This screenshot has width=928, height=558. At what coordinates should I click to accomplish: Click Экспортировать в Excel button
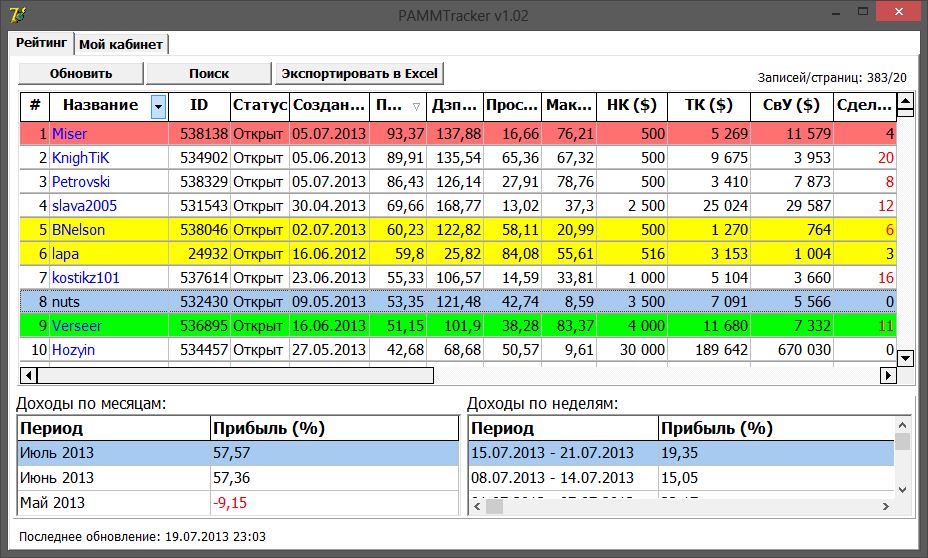[x=360, y=73]
